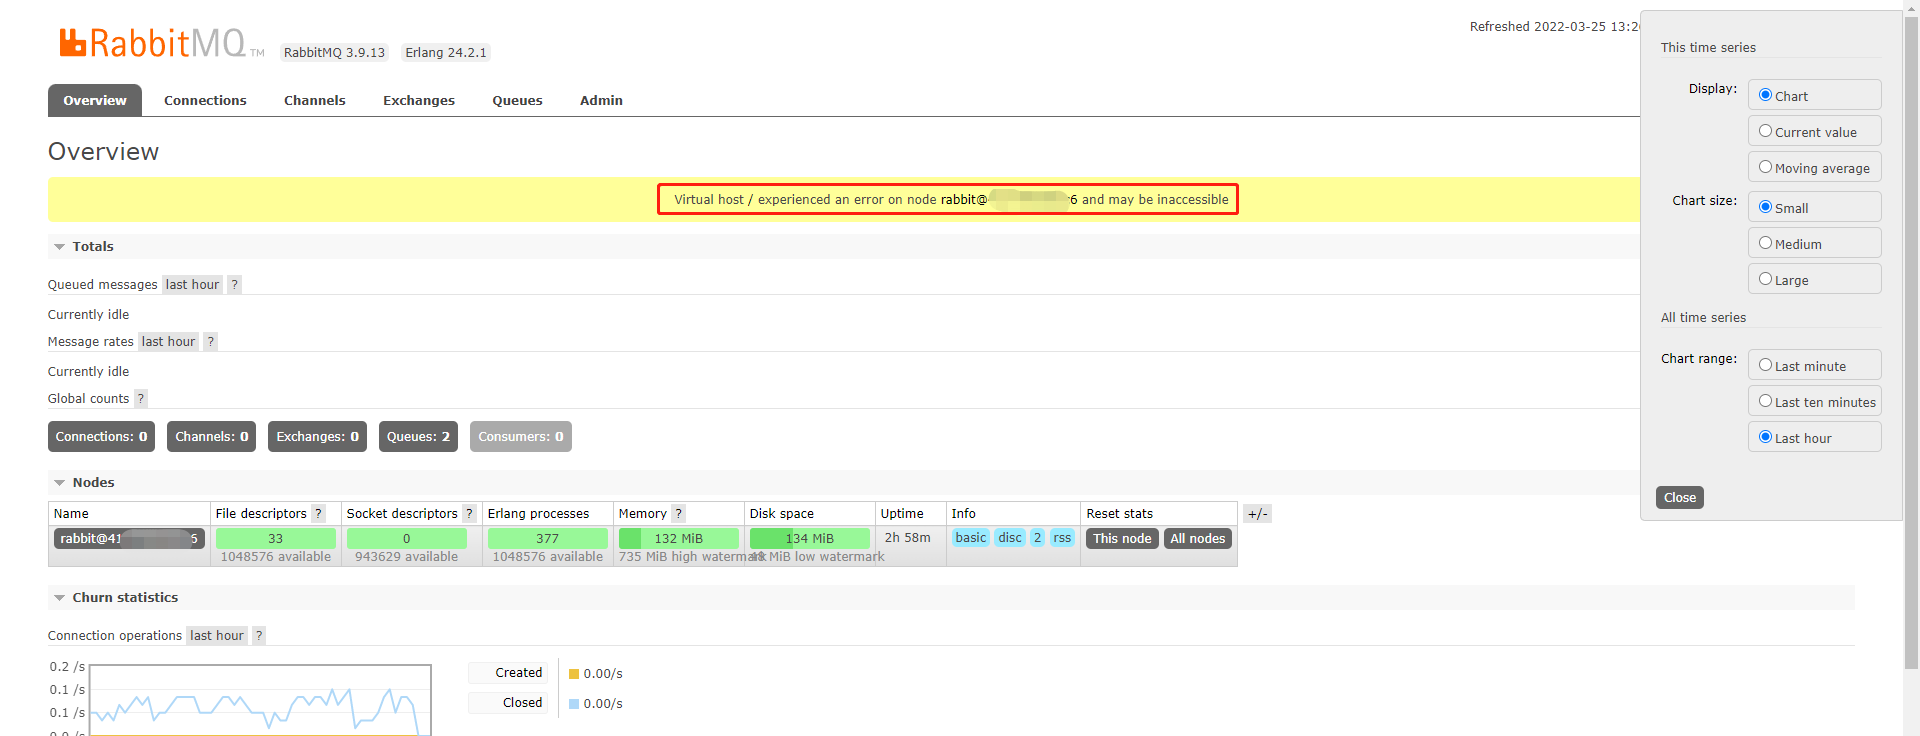Click the 'rss' info tag

point(1062,538)
